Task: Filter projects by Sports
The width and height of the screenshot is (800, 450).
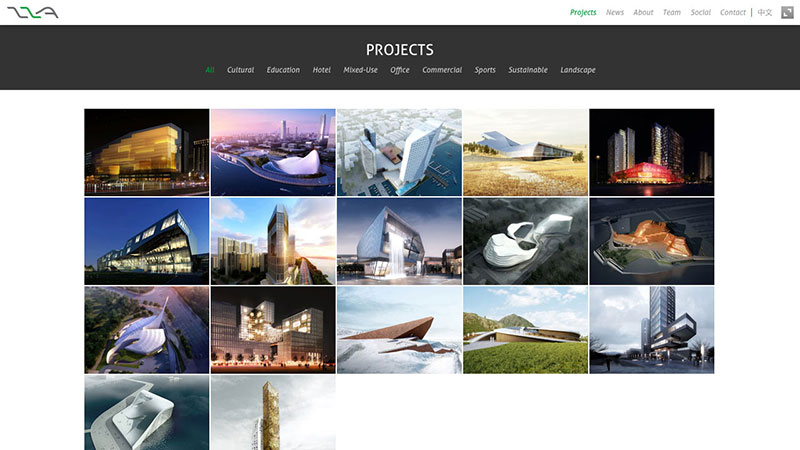Action: click(485, 70)
